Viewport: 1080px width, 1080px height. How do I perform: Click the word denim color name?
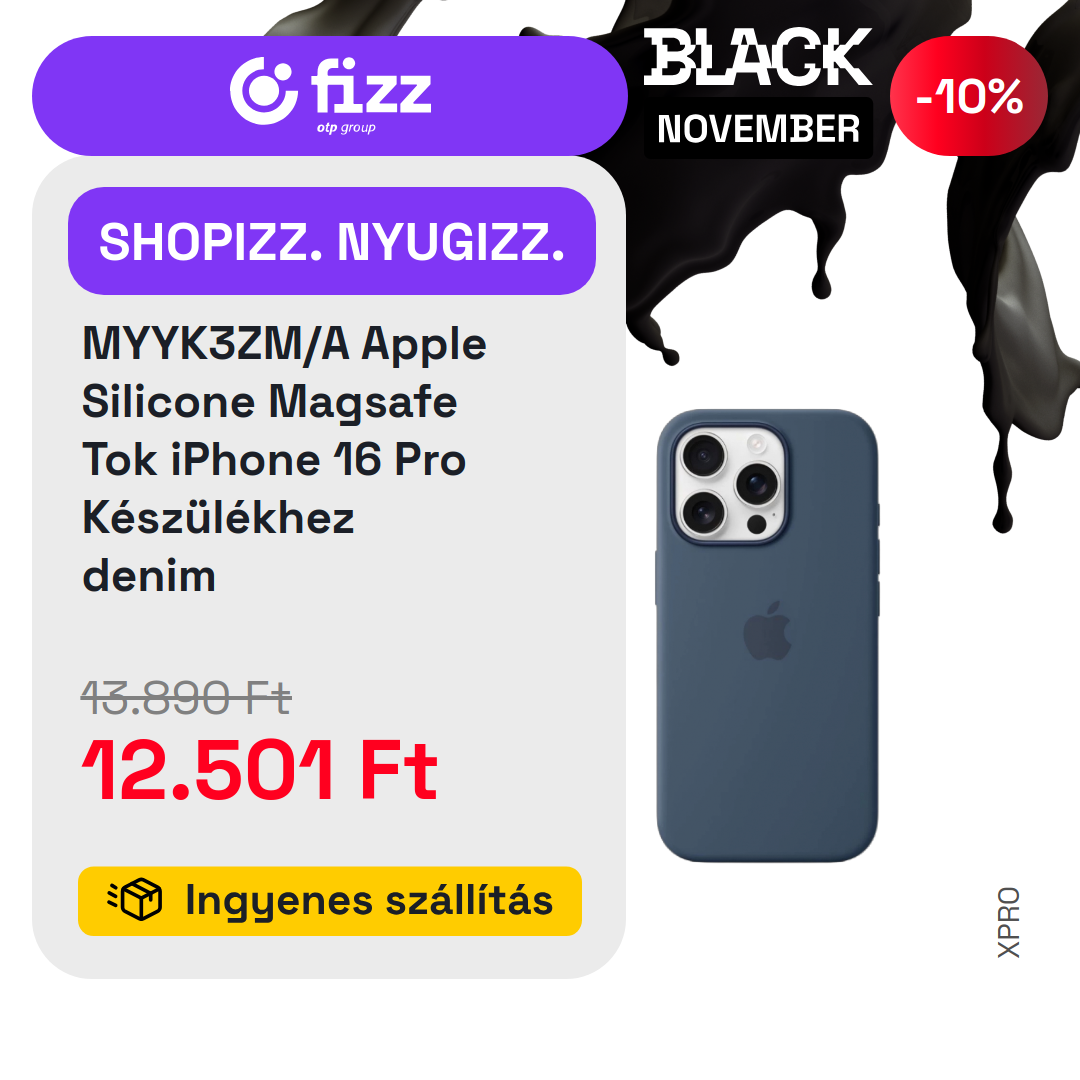click(149, 576)
